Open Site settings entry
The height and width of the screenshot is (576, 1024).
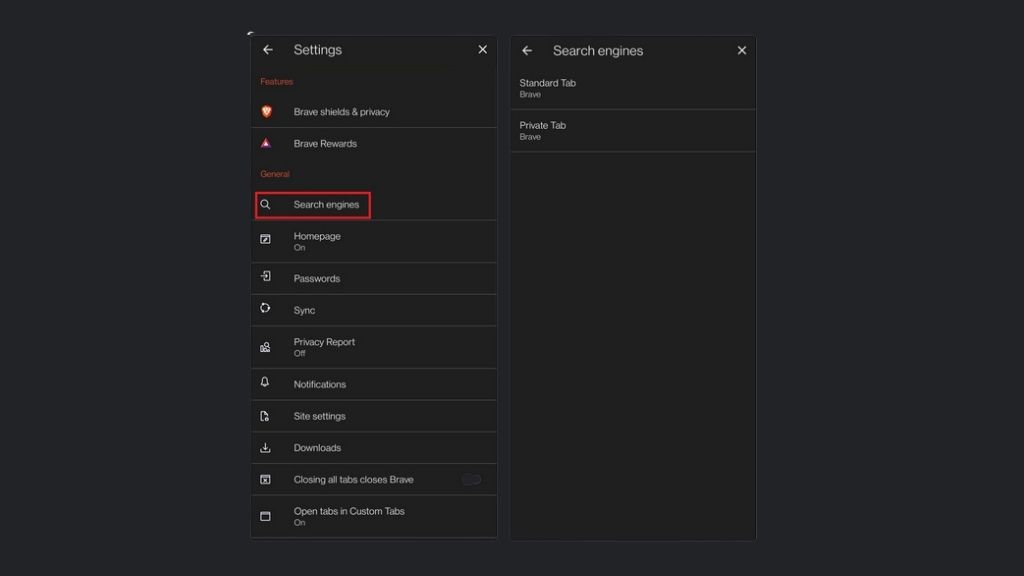pyautogui.click(x=374, y=416)
